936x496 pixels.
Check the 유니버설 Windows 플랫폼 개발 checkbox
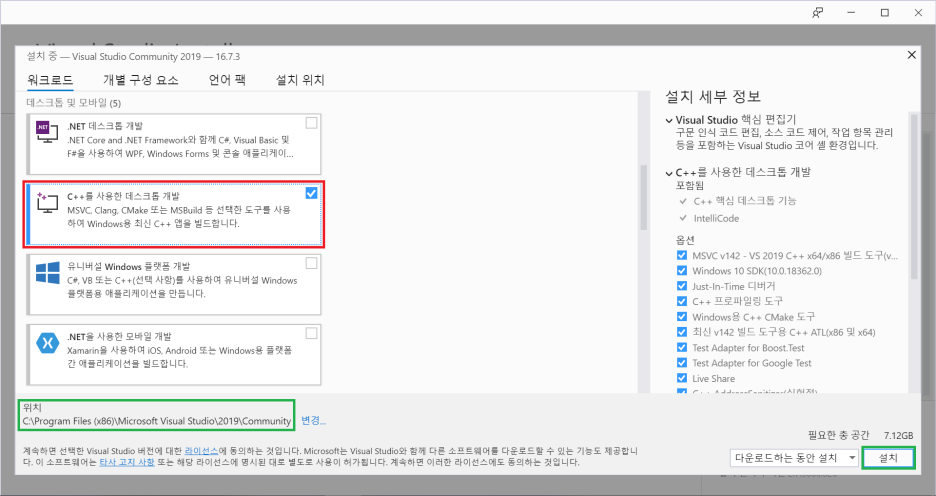pos(311,263)
